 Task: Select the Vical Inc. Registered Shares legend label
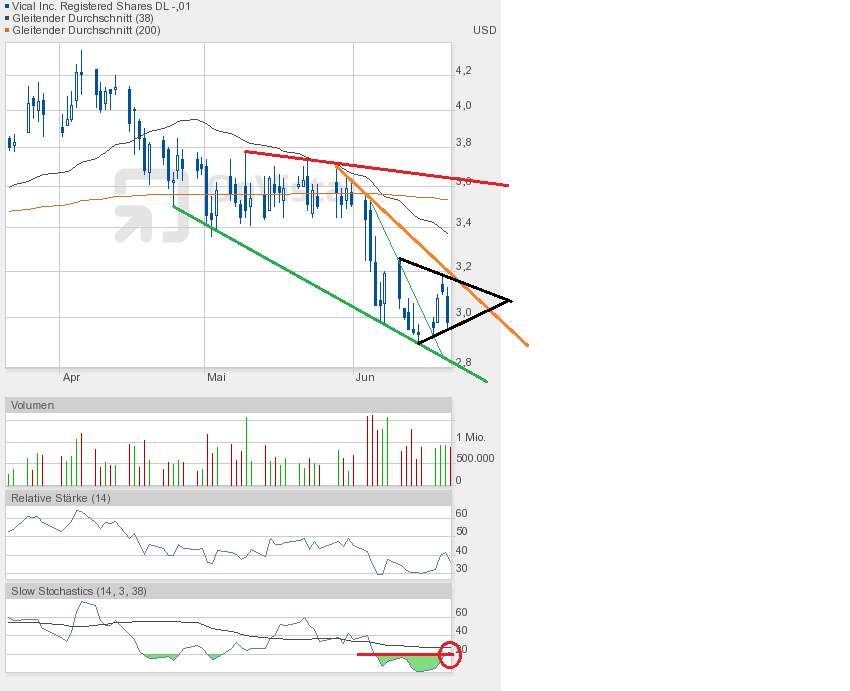coord(100,6)
